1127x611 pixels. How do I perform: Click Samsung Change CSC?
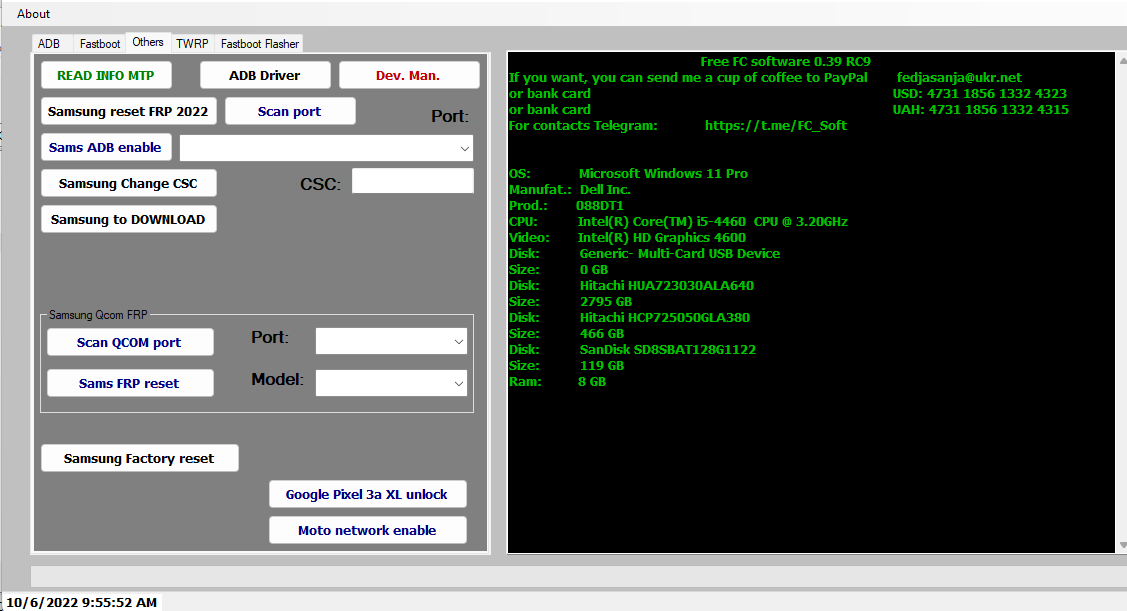click(x=128, y=183)
